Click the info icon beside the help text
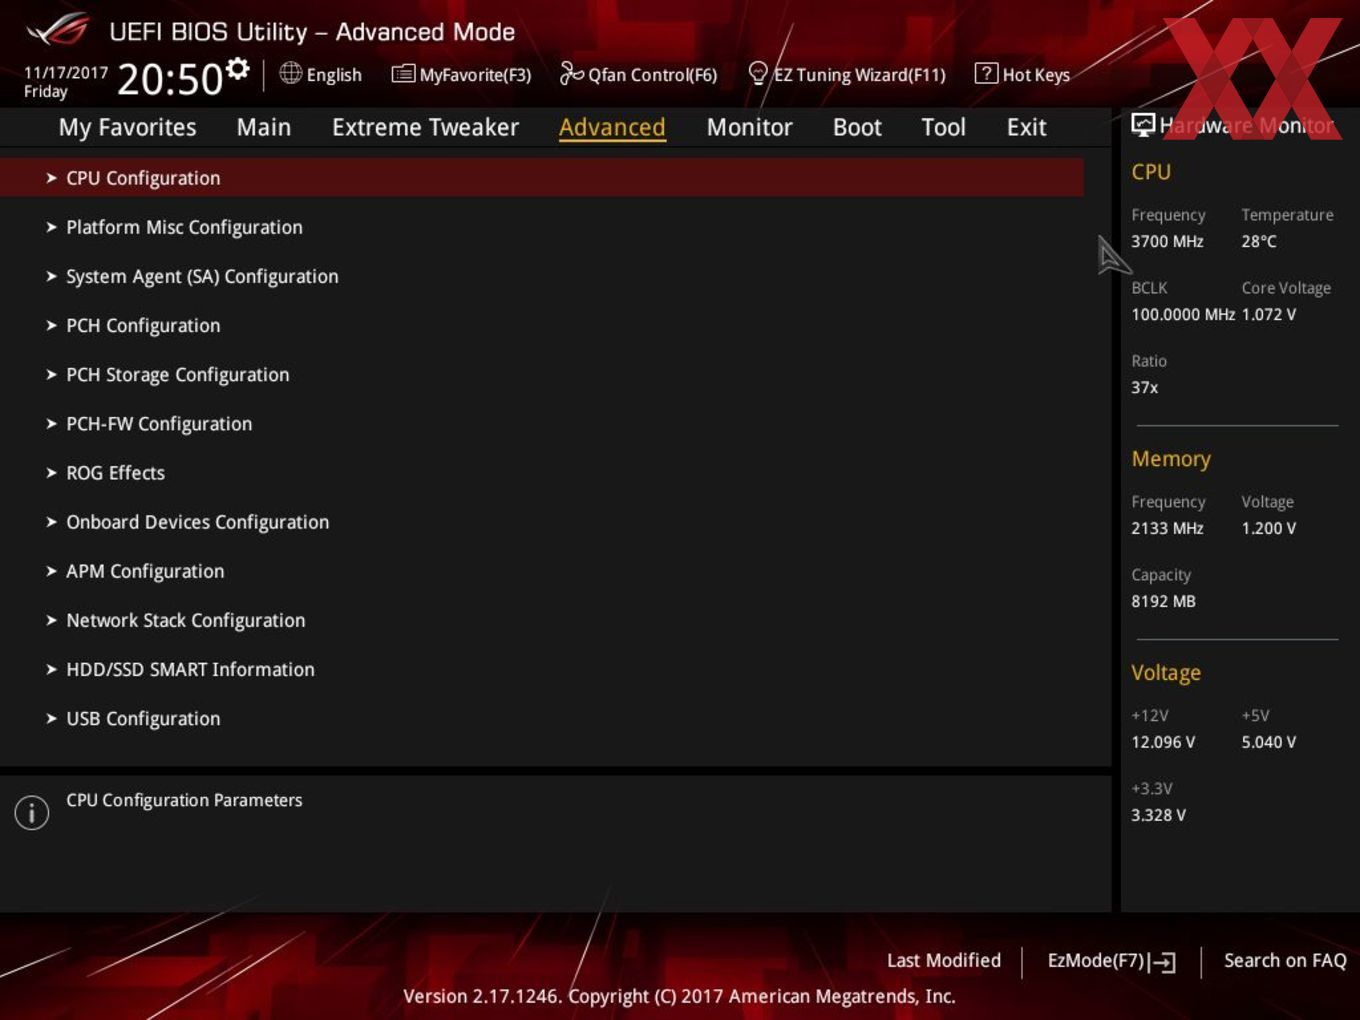Screen dimensions: 1360x1020 point(32,812)
